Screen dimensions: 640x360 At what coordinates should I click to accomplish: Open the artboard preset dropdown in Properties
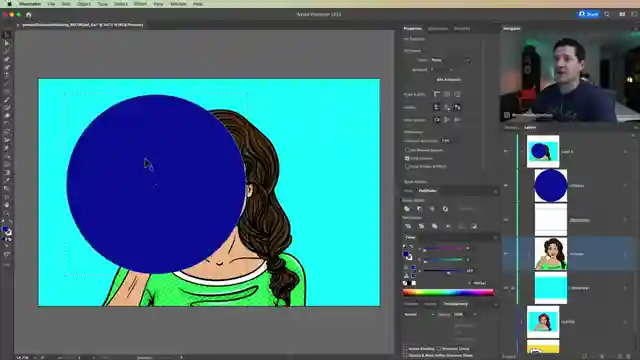tap(451, 60)
